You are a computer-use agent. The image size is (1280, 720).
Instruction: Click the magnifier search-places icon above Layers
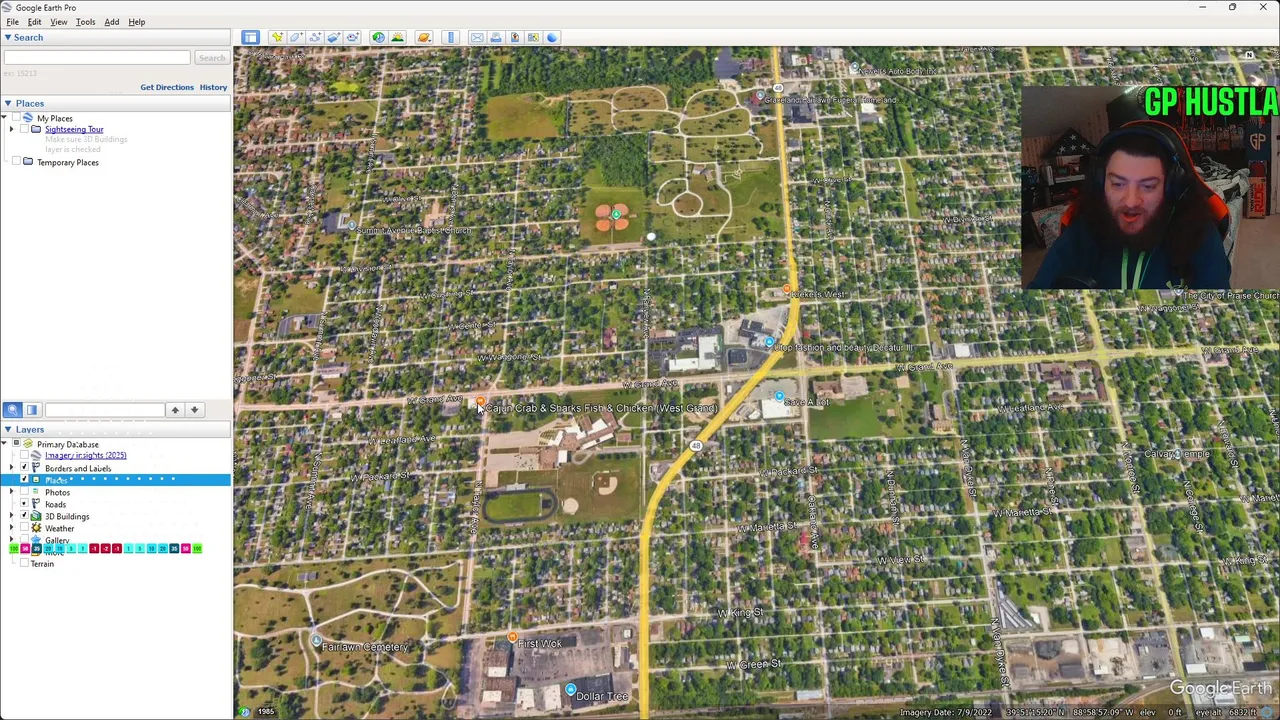12,409
